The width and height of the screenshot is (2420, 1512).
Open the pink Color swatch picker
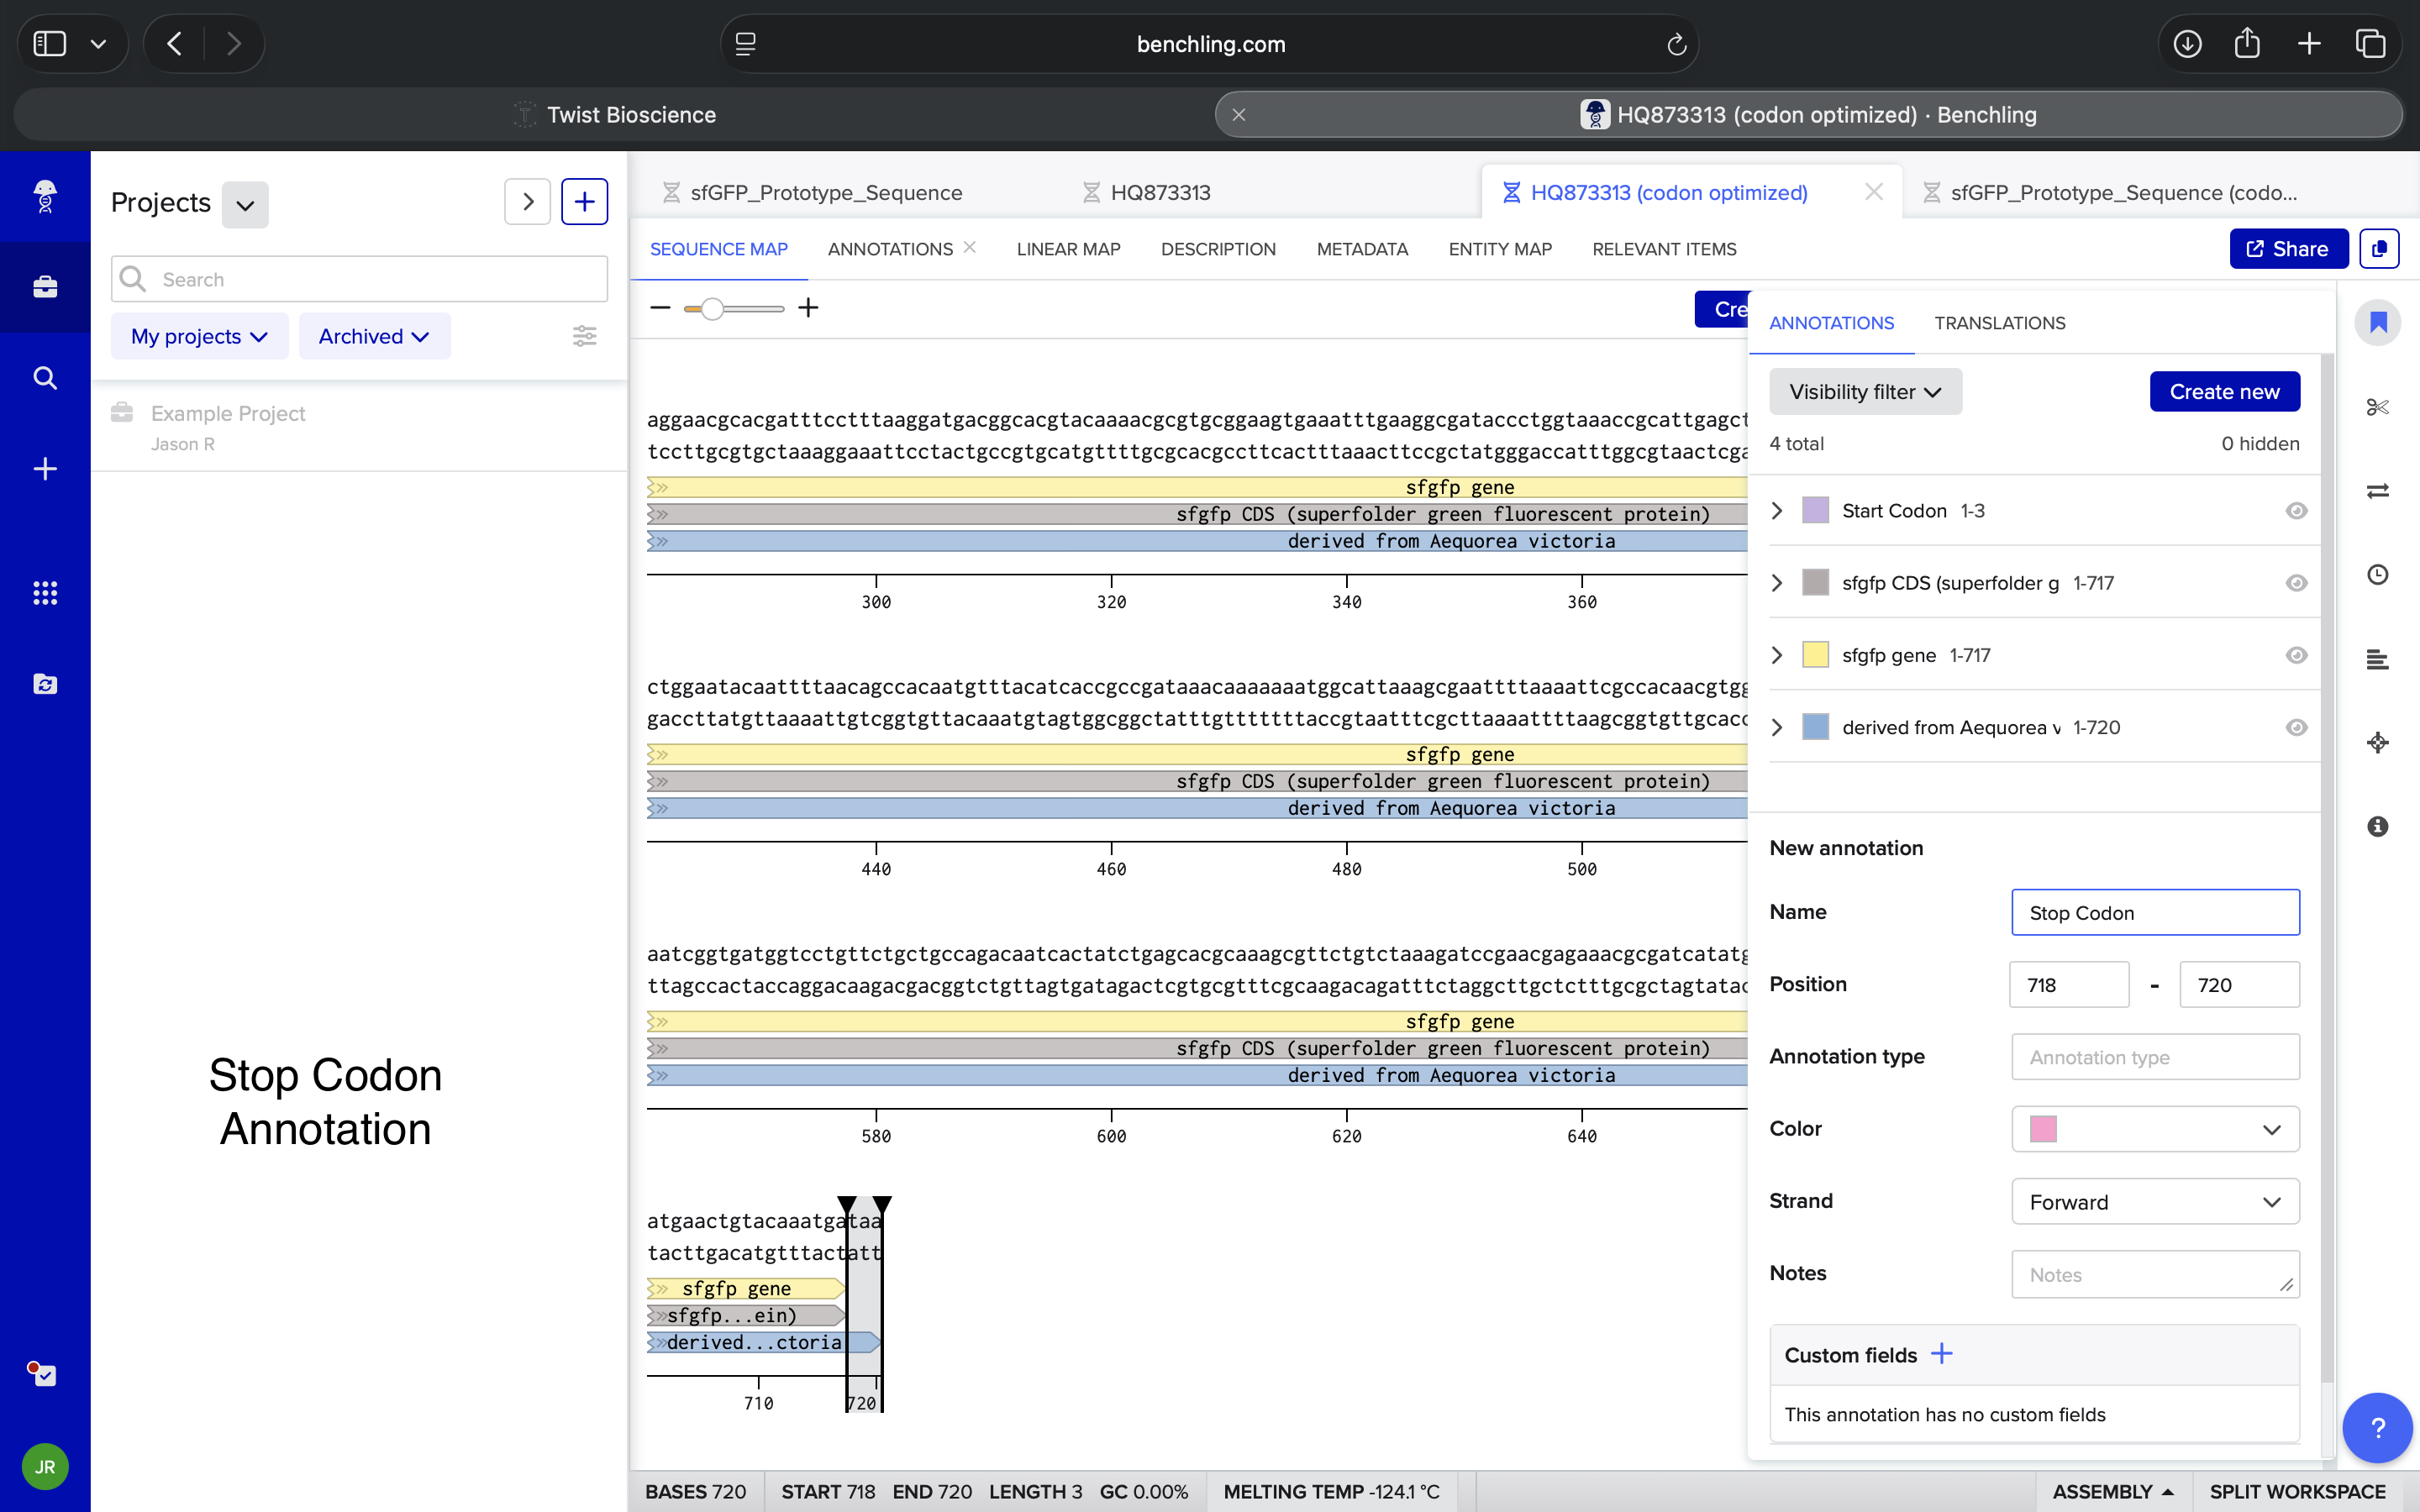[2155, 1129]
